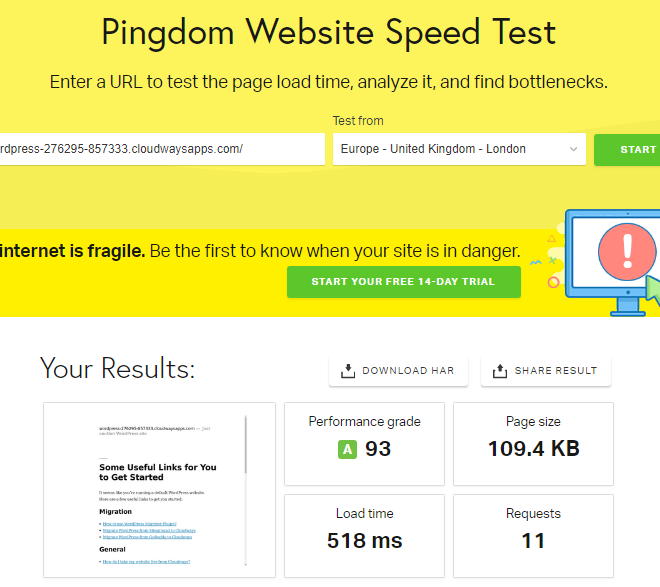Image resolution: width=660 pixels, height=587 pixels.
Task: Click the URL input field
Action: click(x=162, y=149)
